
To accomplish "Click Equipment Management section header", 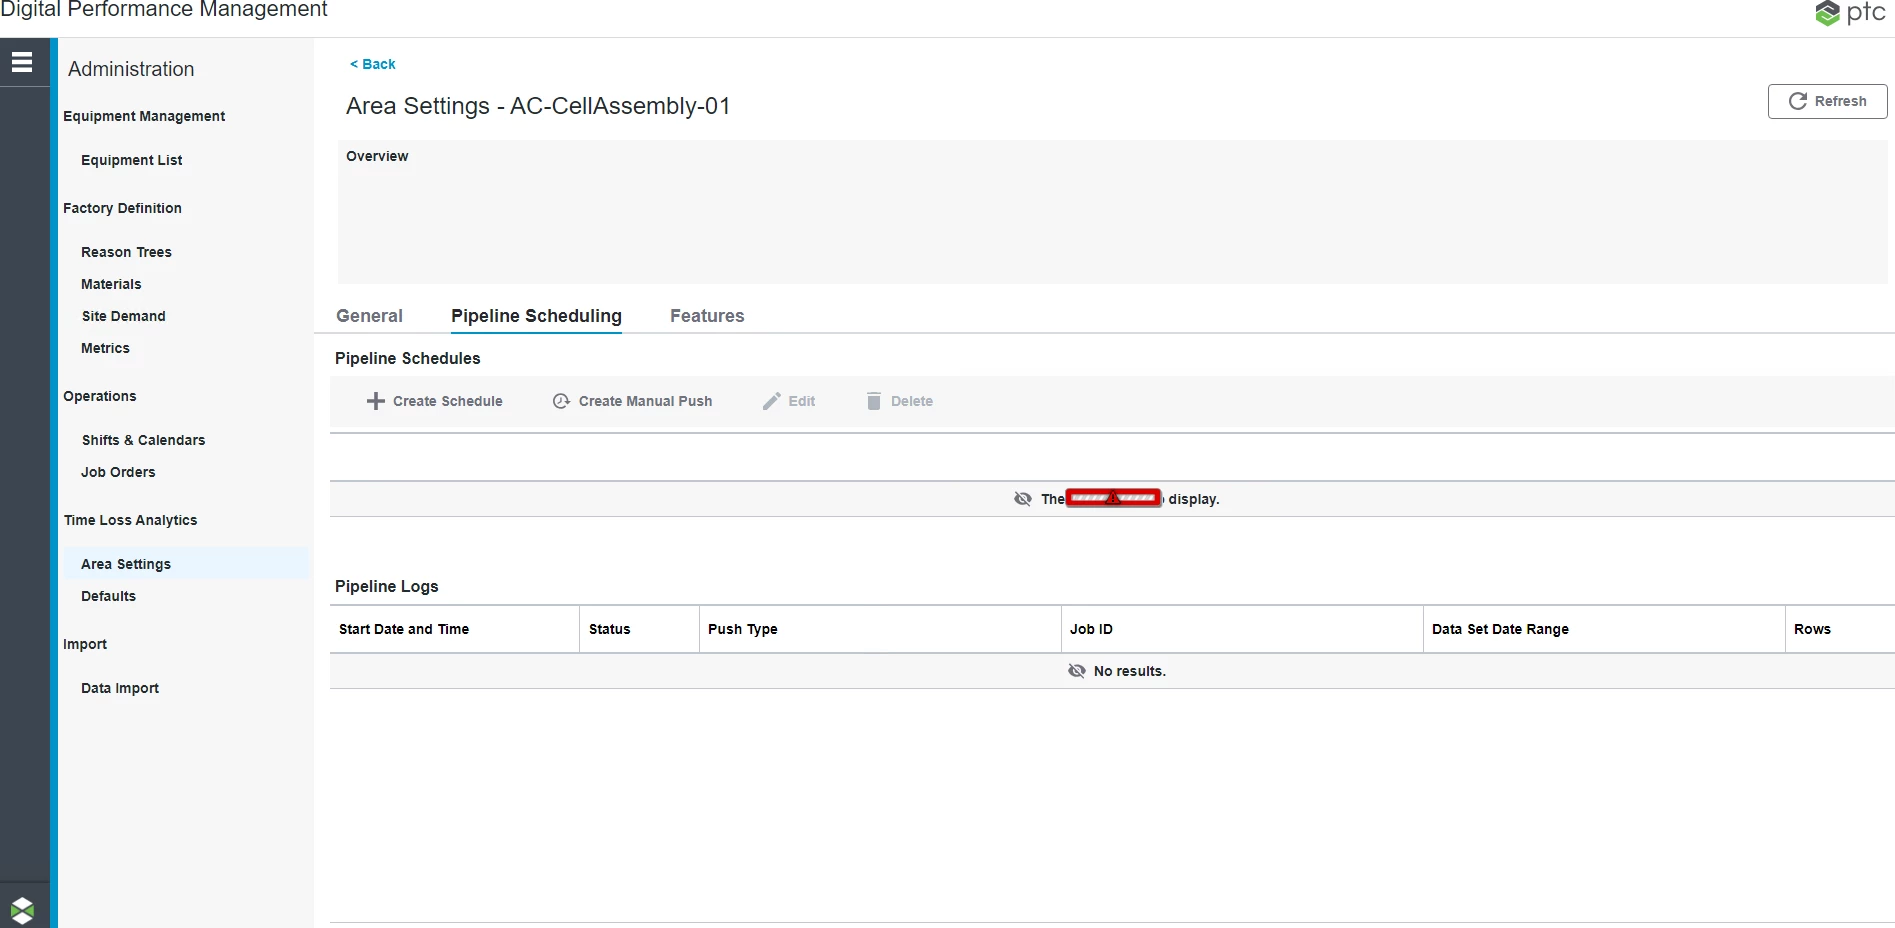I will coord(144,116).
